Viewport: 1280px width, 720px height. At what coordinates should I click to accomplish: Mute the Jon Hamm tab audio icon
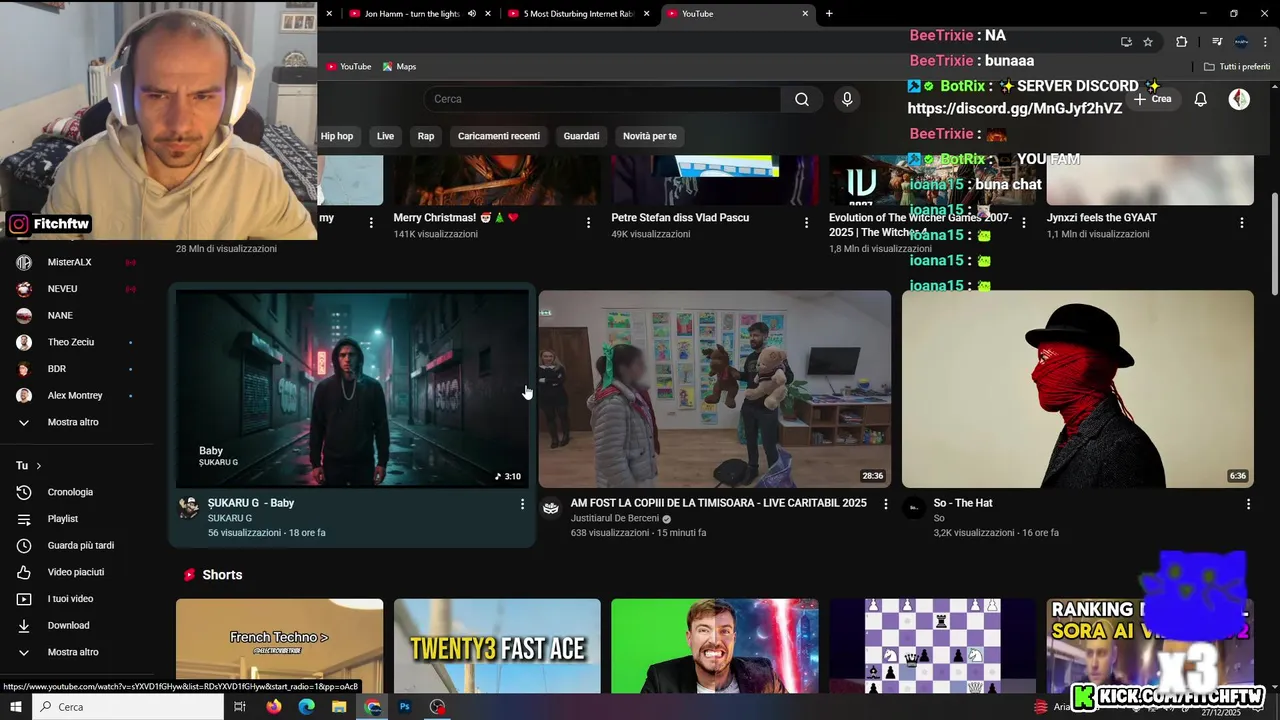tap(472, 14)
